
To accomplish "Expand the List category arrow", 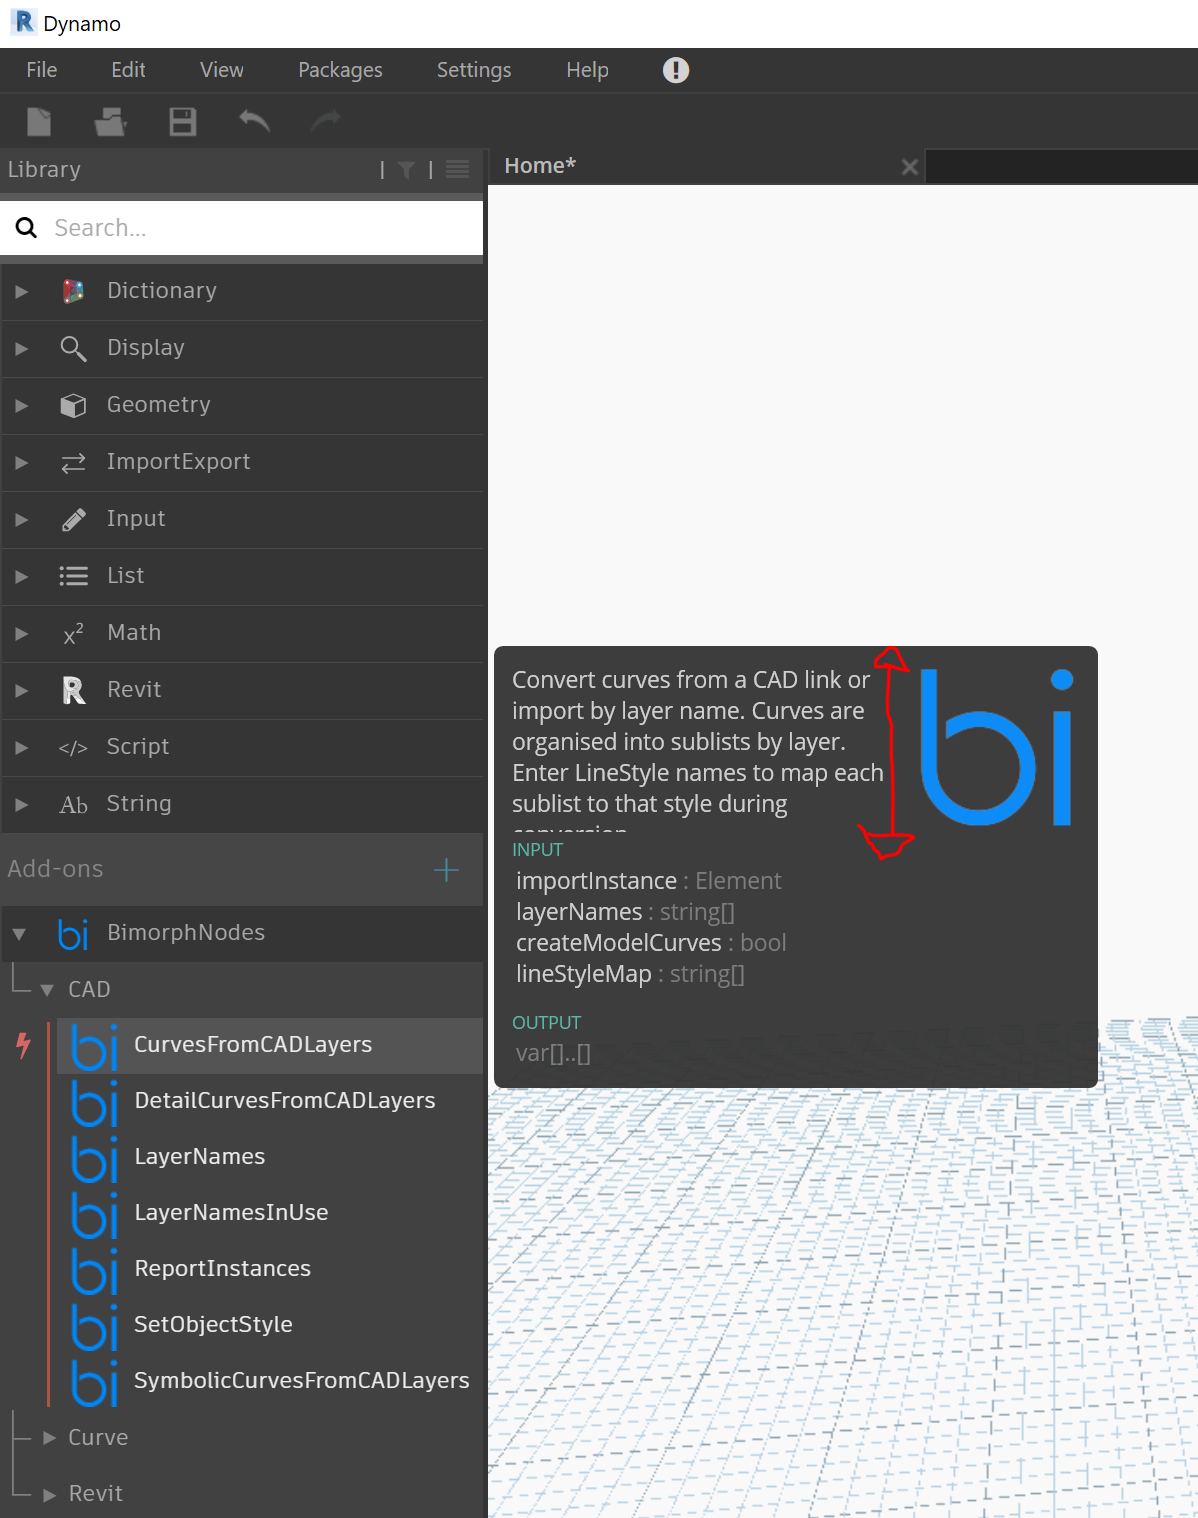I will 21,576.
